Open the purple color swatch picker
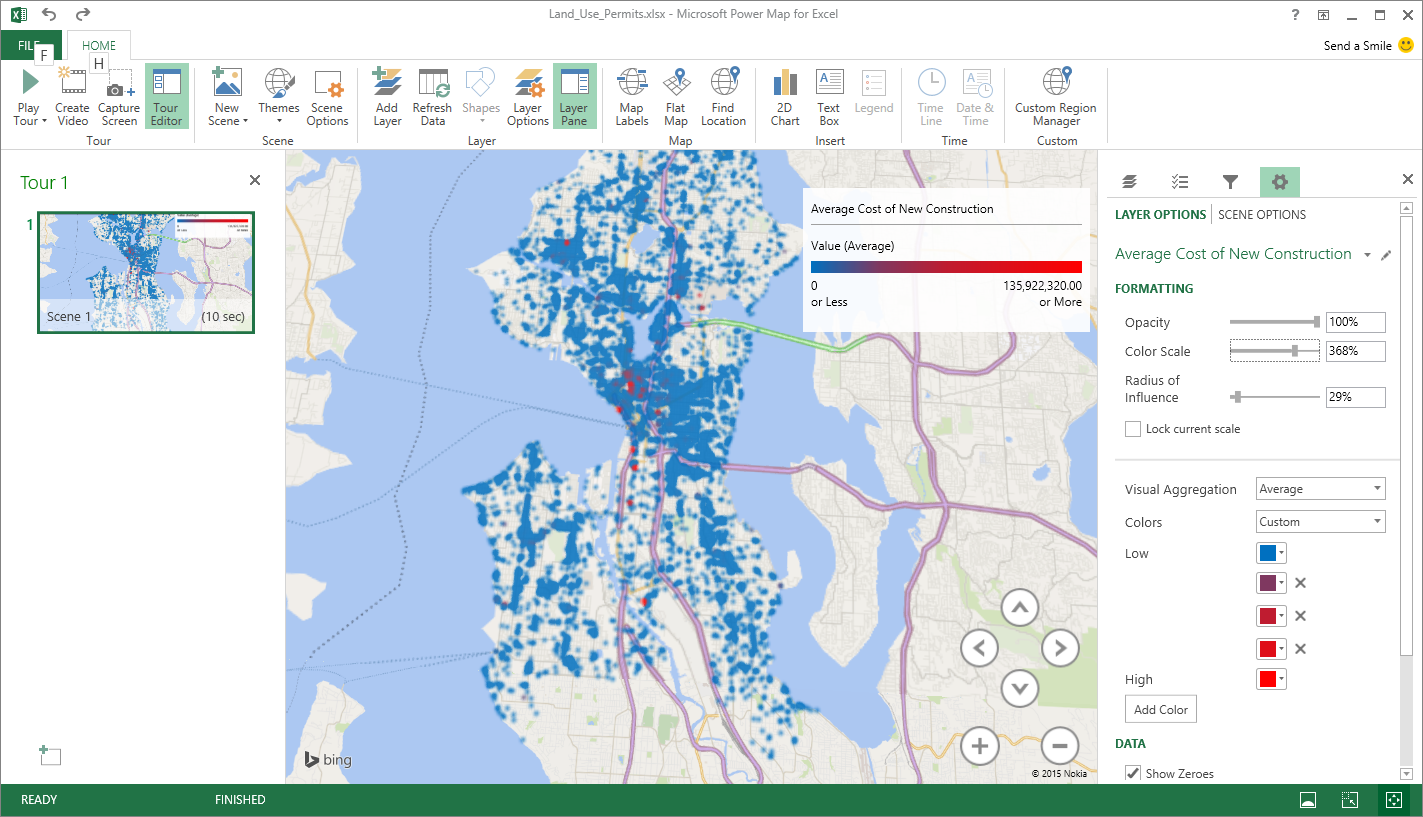Viewport: 1423px width, 817px height. point(1271,583)
